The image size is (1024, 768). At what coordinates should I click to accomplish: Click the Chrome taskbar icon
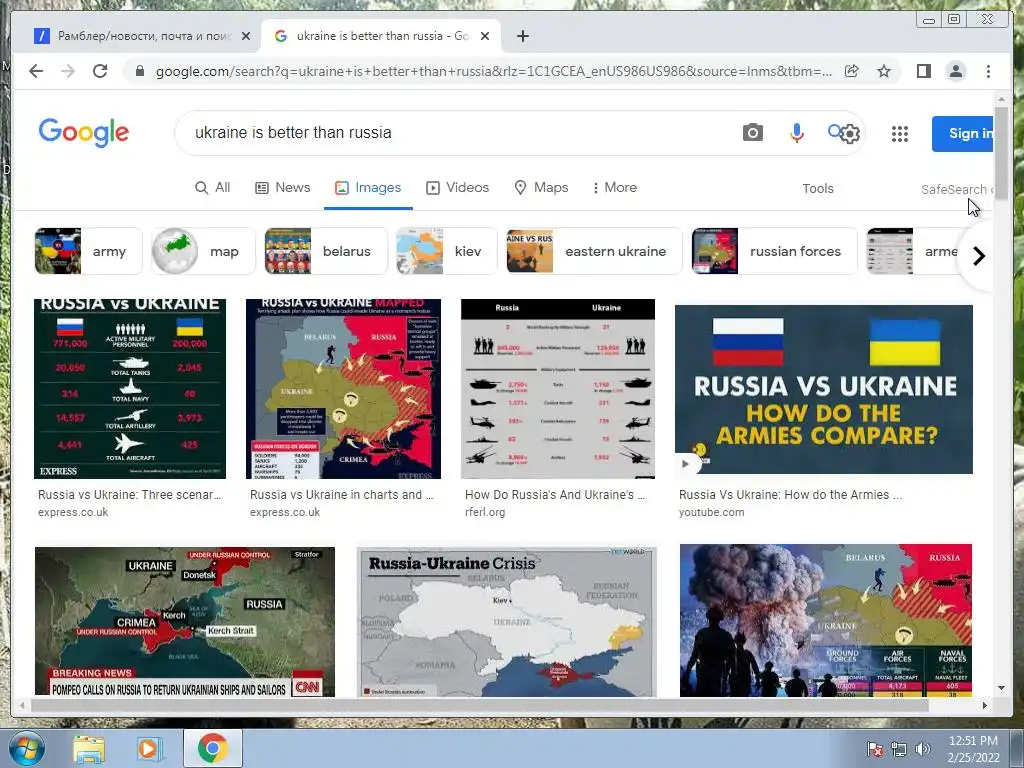[212, 748]
